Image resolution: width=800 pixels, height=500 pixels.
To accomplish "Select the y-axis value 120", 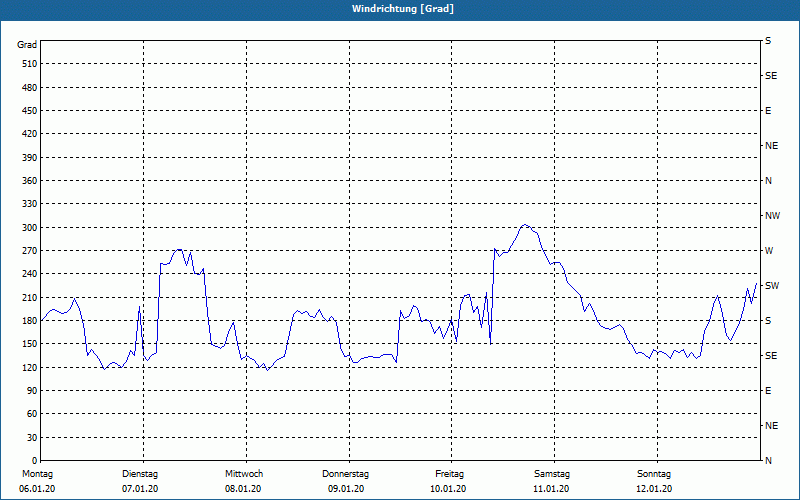I will pyautogui.click(x=29, y=368).
